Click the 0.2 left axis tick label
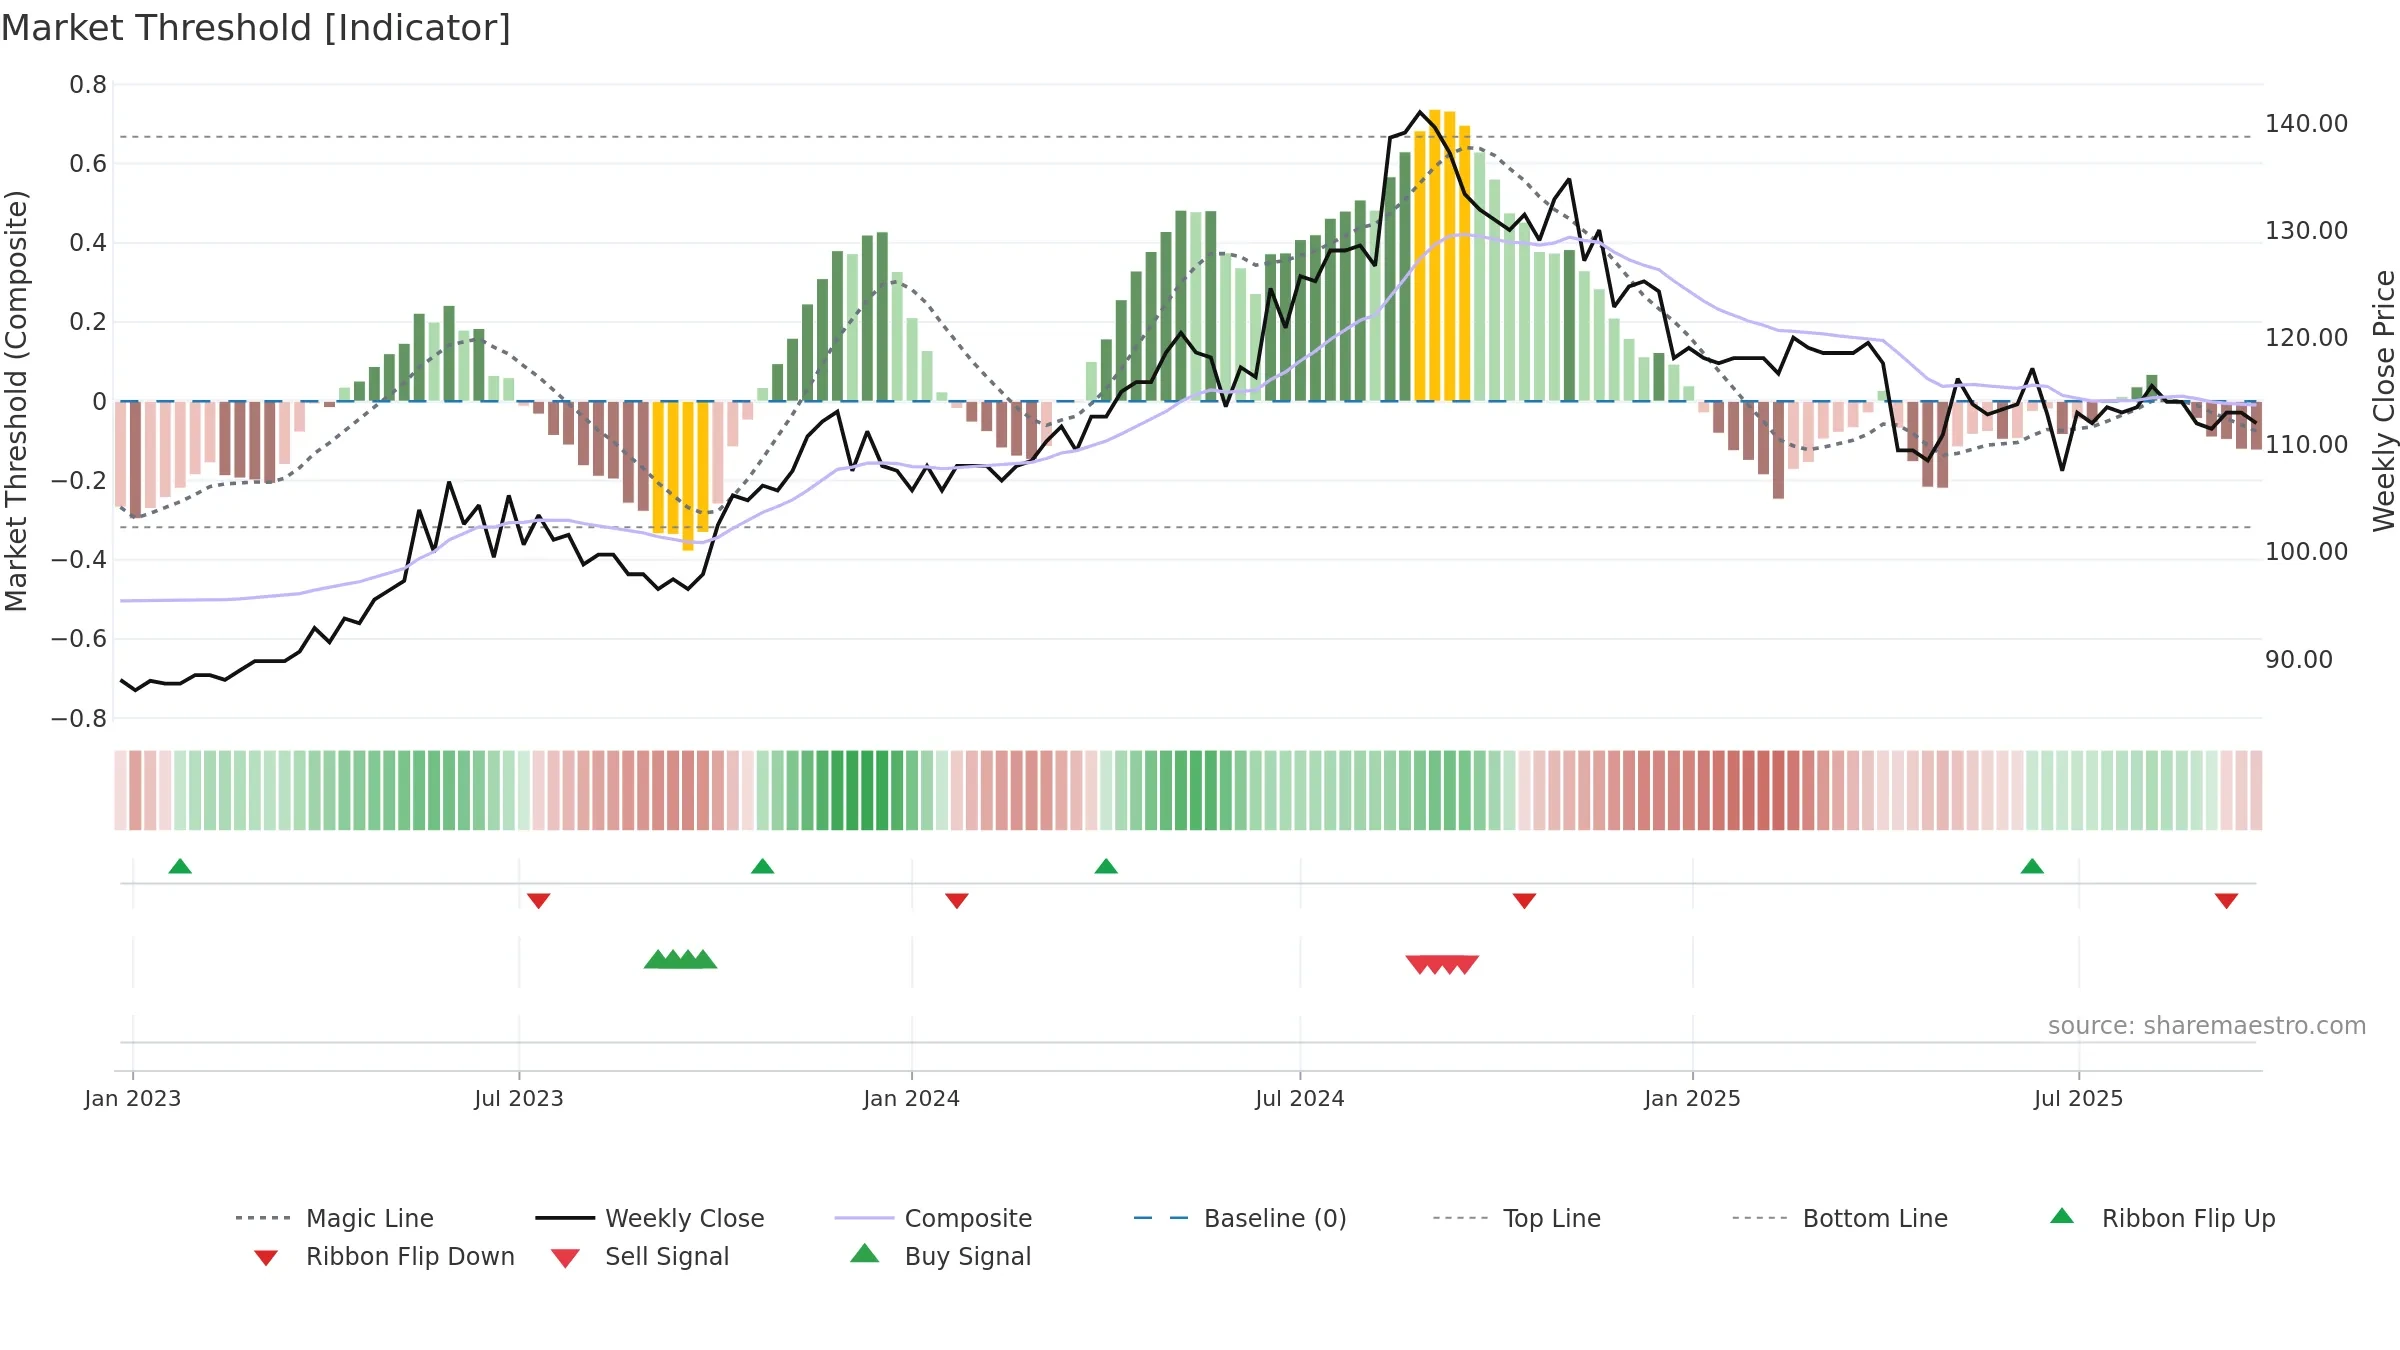The image size is (2400, 1350). [x=88, y=322]
